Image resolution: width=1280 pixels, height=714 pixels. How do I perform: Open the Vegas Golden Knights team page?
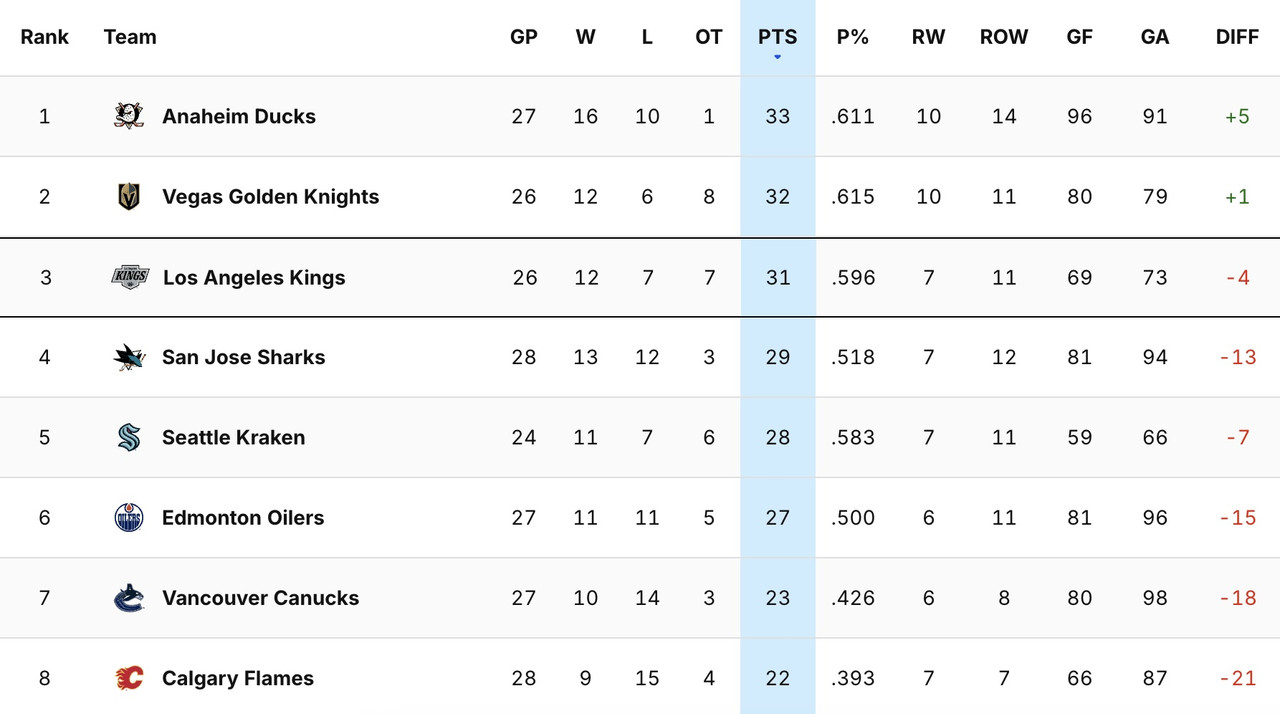(270, 197)
